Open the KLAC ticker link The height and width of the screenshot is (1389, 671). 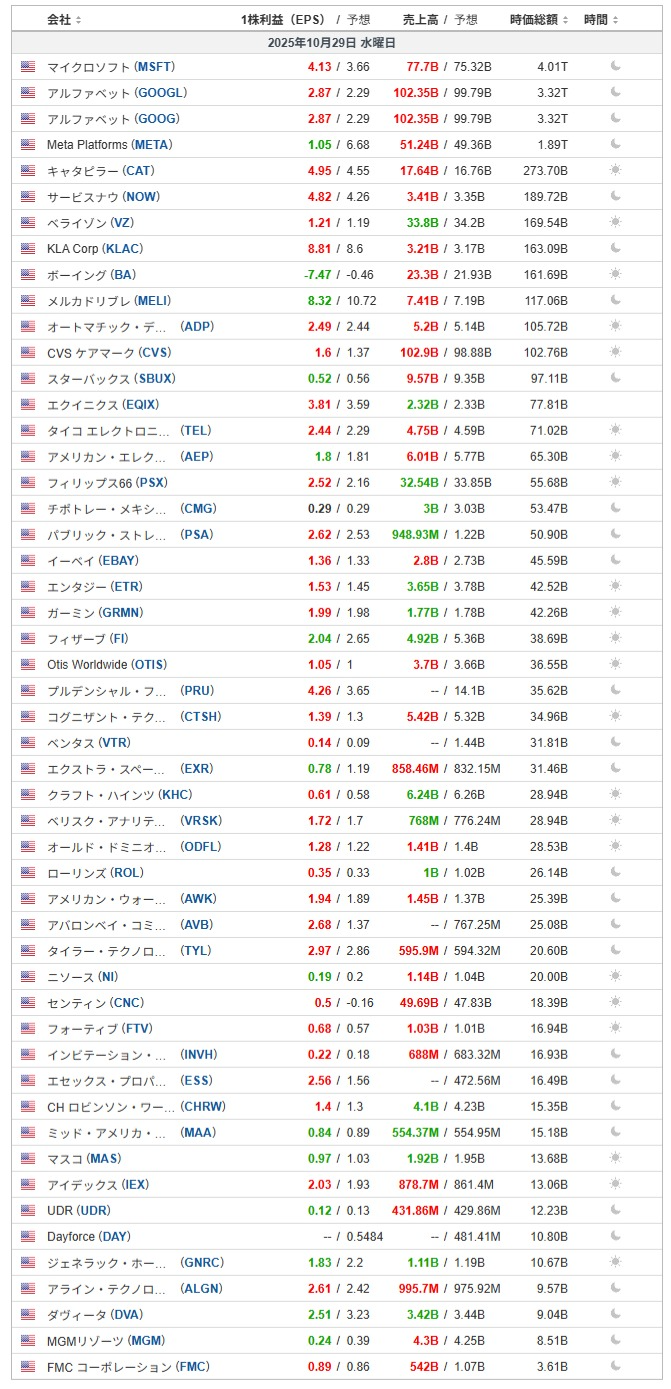coord(123,249)
